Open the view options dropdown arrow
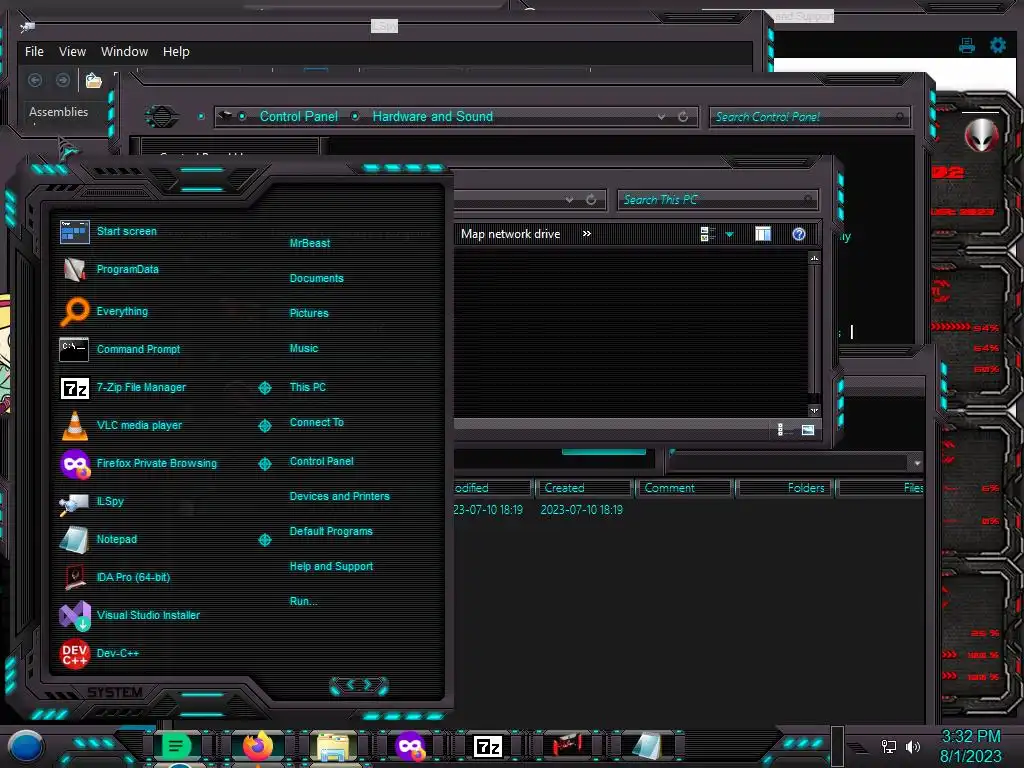The width and height of the screenshot is (1024, 768). click(x=729, y=234)
